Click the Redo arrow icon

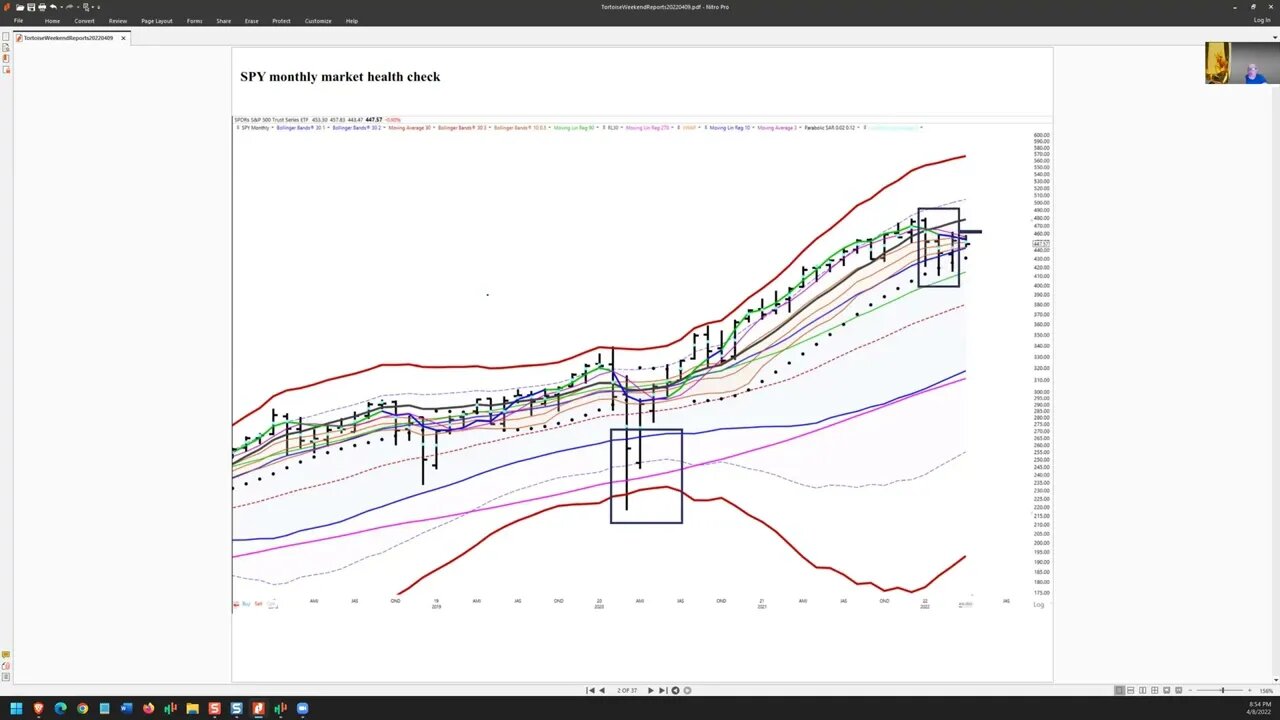[x=69, y=7]
